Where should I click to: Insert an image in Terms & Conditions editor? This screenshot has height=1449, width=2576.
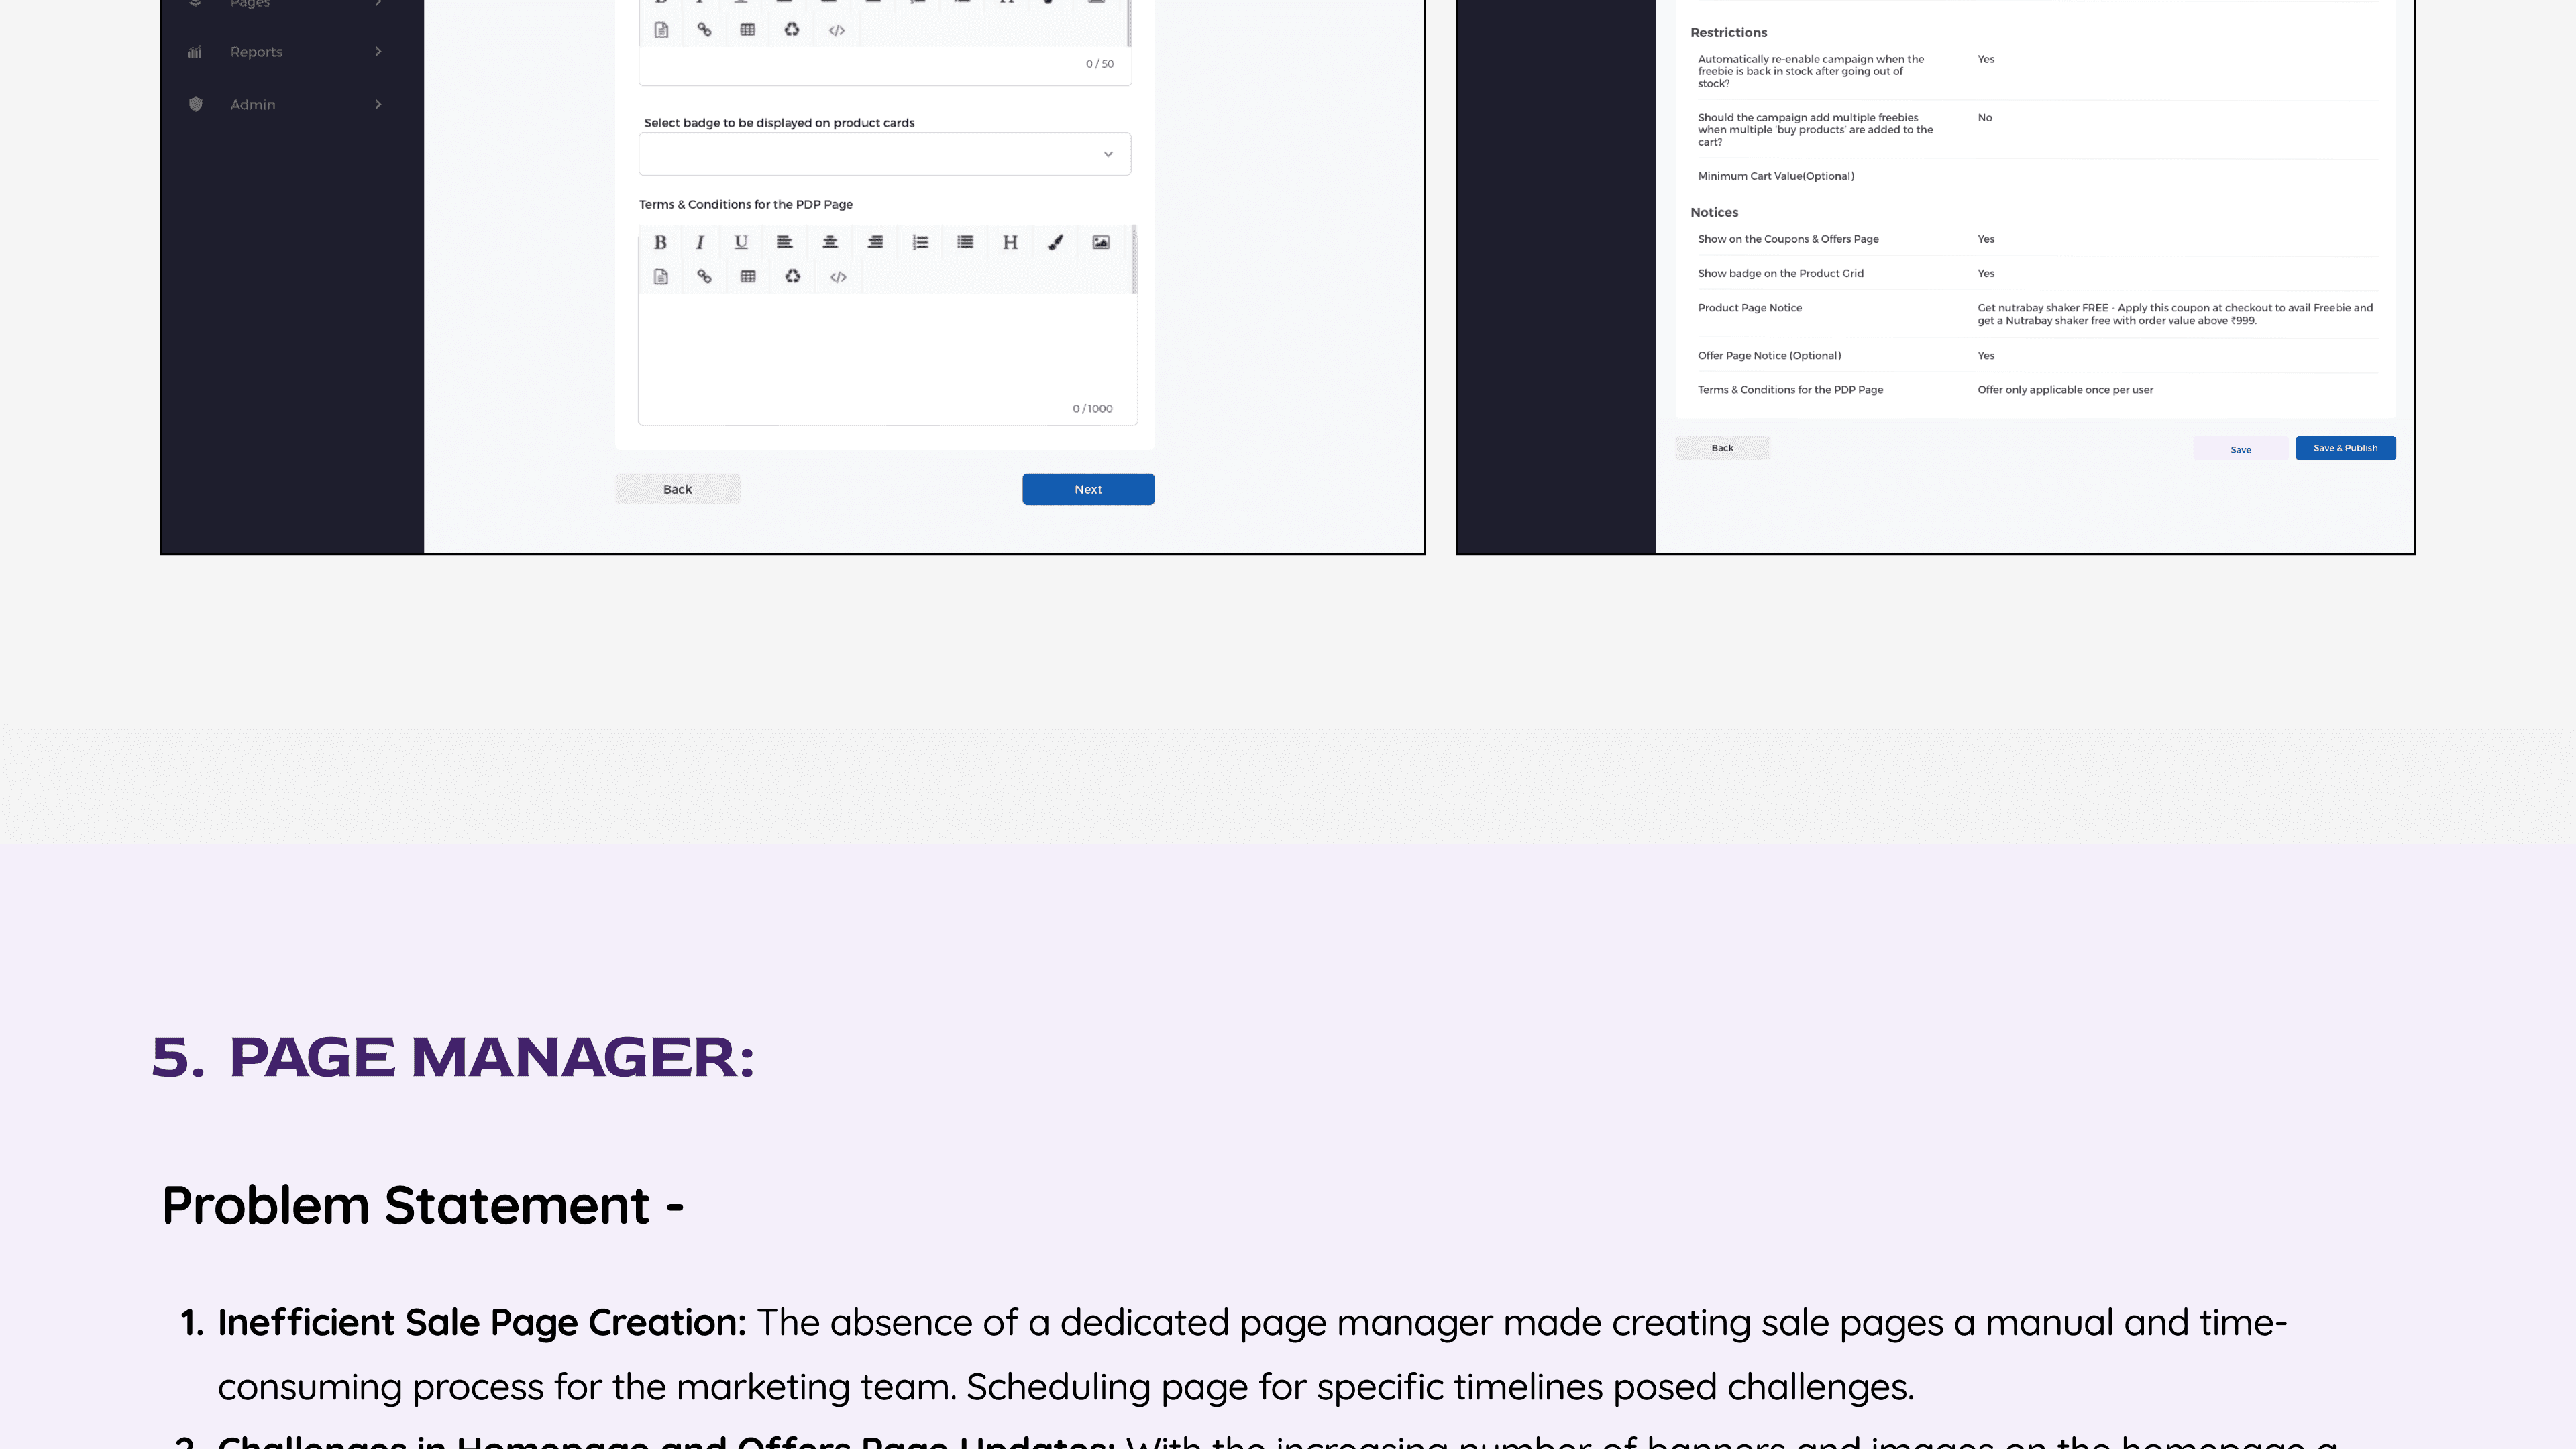tap(1101, 242)
